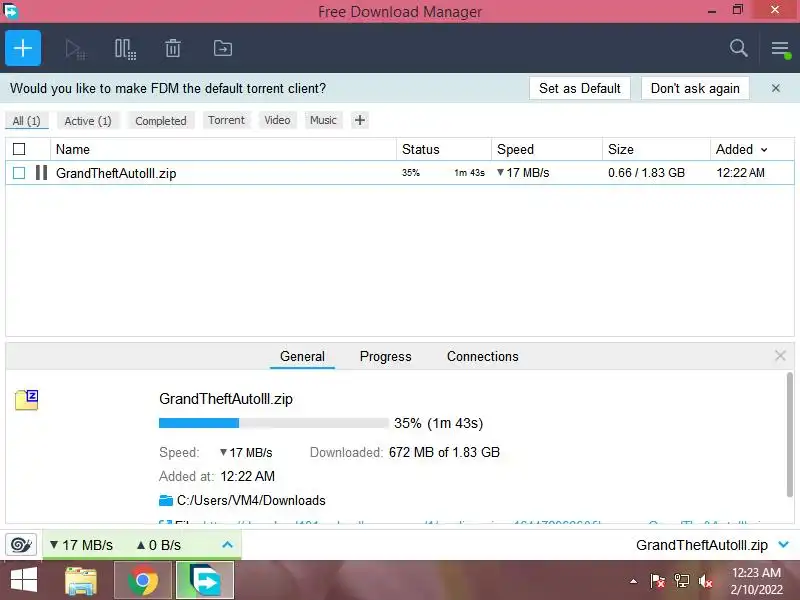Screen dimensions: 800x600
Task: Switch to the All (1) filter tab
Action: pos(27,121)
